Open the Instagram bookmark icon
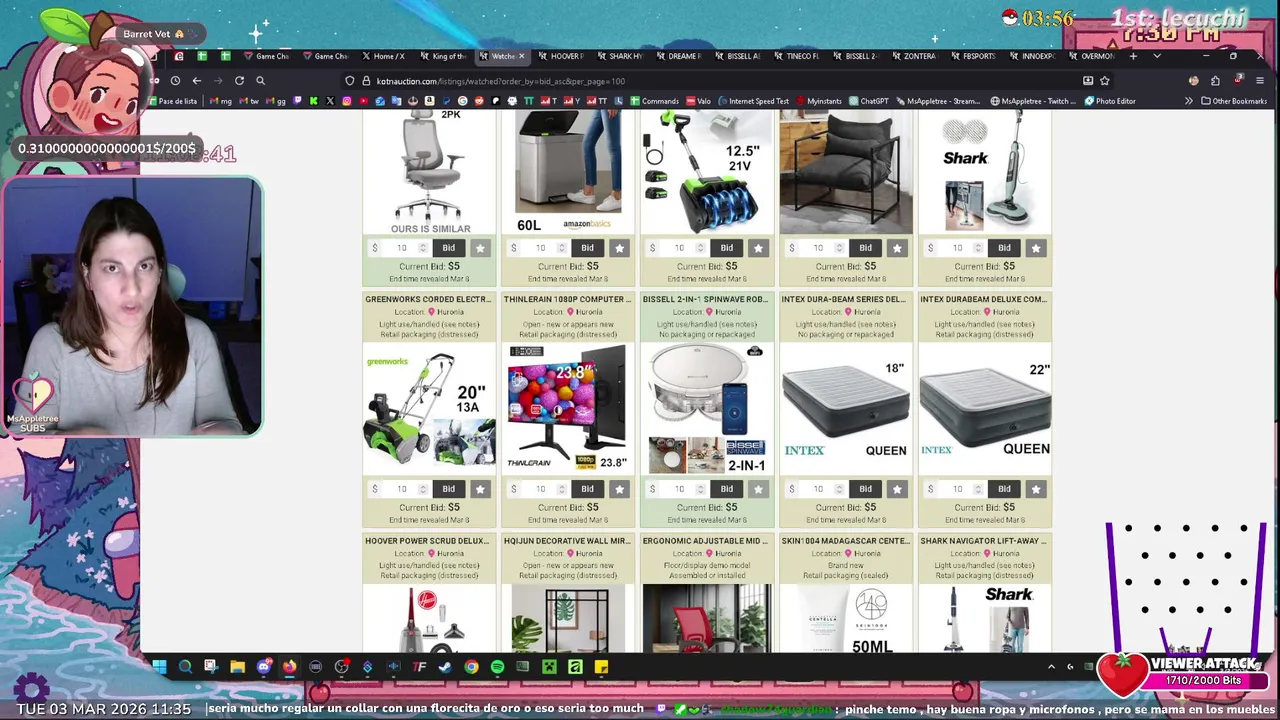Viewport: 1280px width, 720px height. point(347,101)
